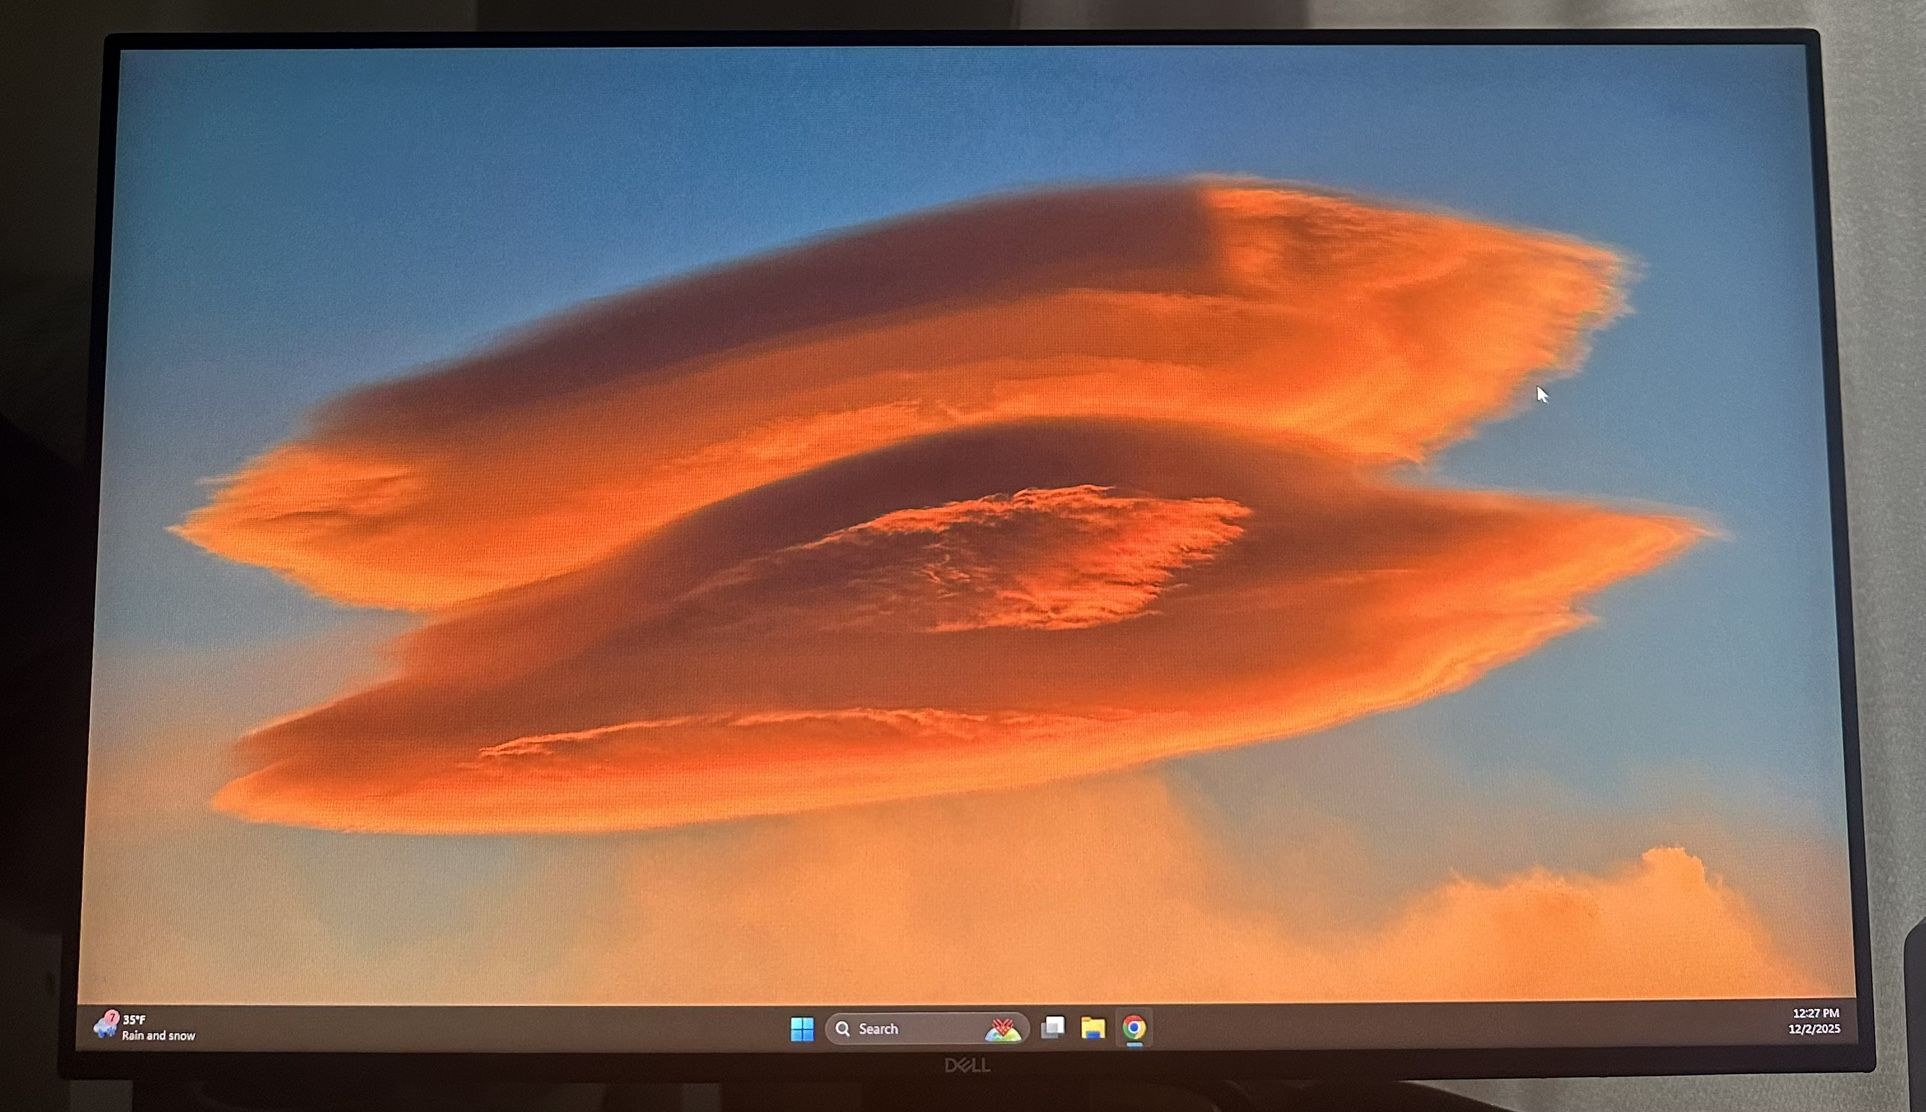This screenshot has height=1112, width=1926.
Task: Select the Task View icon on the taskbar
Action: (1052, 1028)
